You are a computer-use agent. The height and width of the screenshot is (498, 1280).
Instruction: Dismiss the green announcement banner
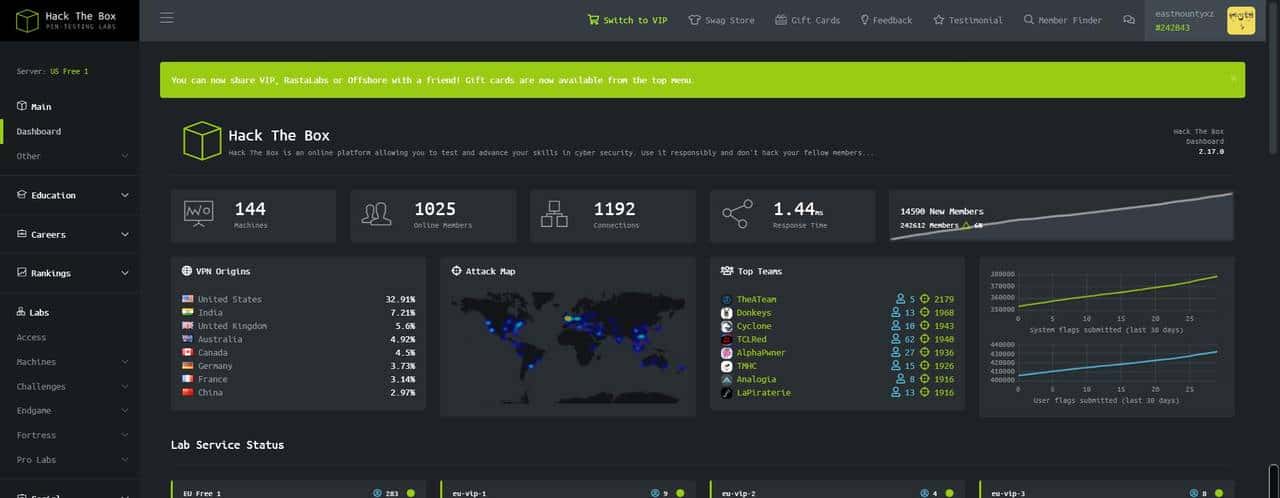pyautogui.click(x=1233, y=78)
